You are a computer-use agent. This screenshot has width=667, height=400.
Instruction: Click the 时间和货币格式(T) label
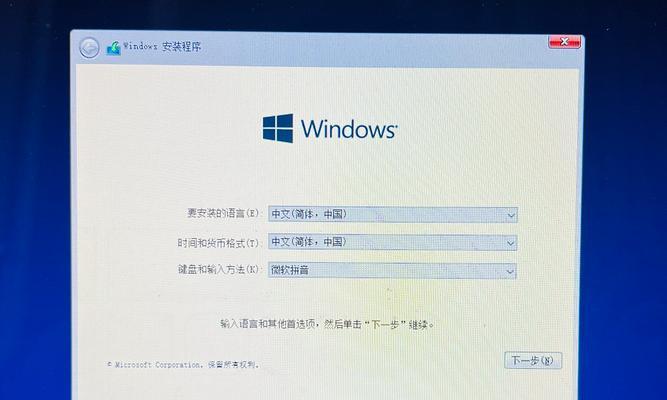tap(218, 243)
